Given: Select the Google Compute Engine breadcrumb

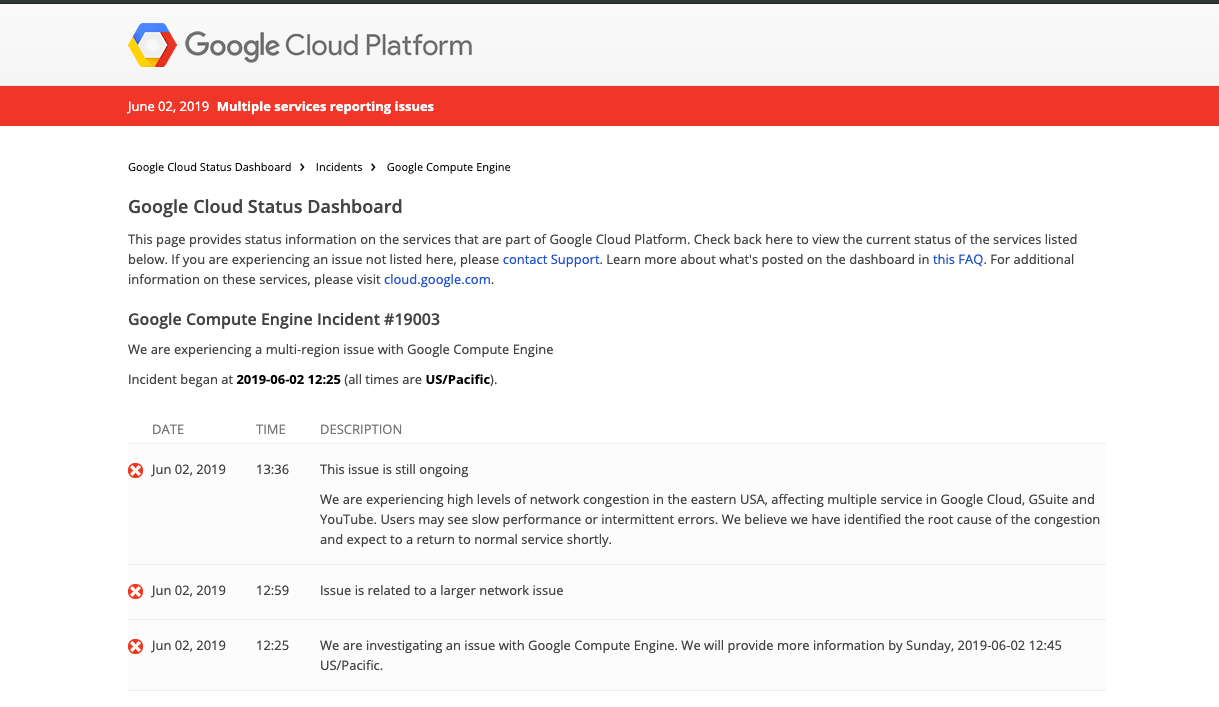Looking at the screenshot, I should pos(448,167).
